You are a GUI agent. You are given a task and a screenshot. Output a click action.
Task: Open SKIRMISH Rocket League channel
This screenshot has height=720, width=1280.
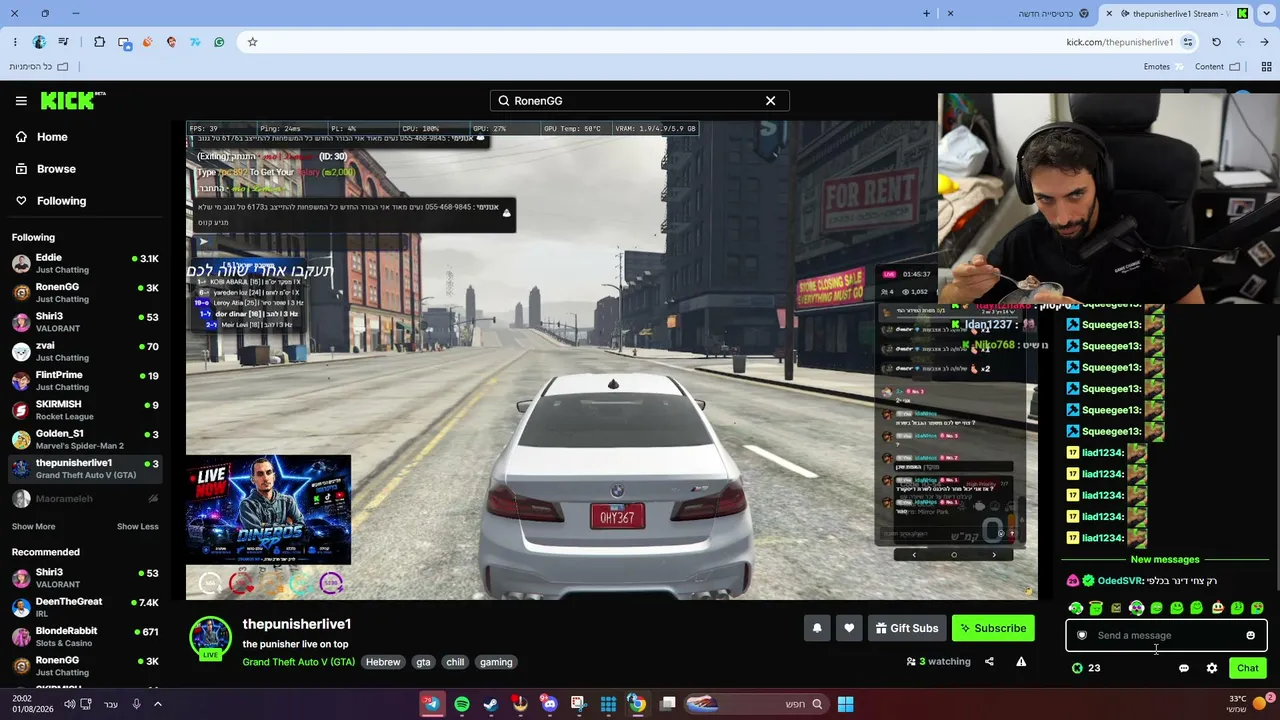[85, 410]
